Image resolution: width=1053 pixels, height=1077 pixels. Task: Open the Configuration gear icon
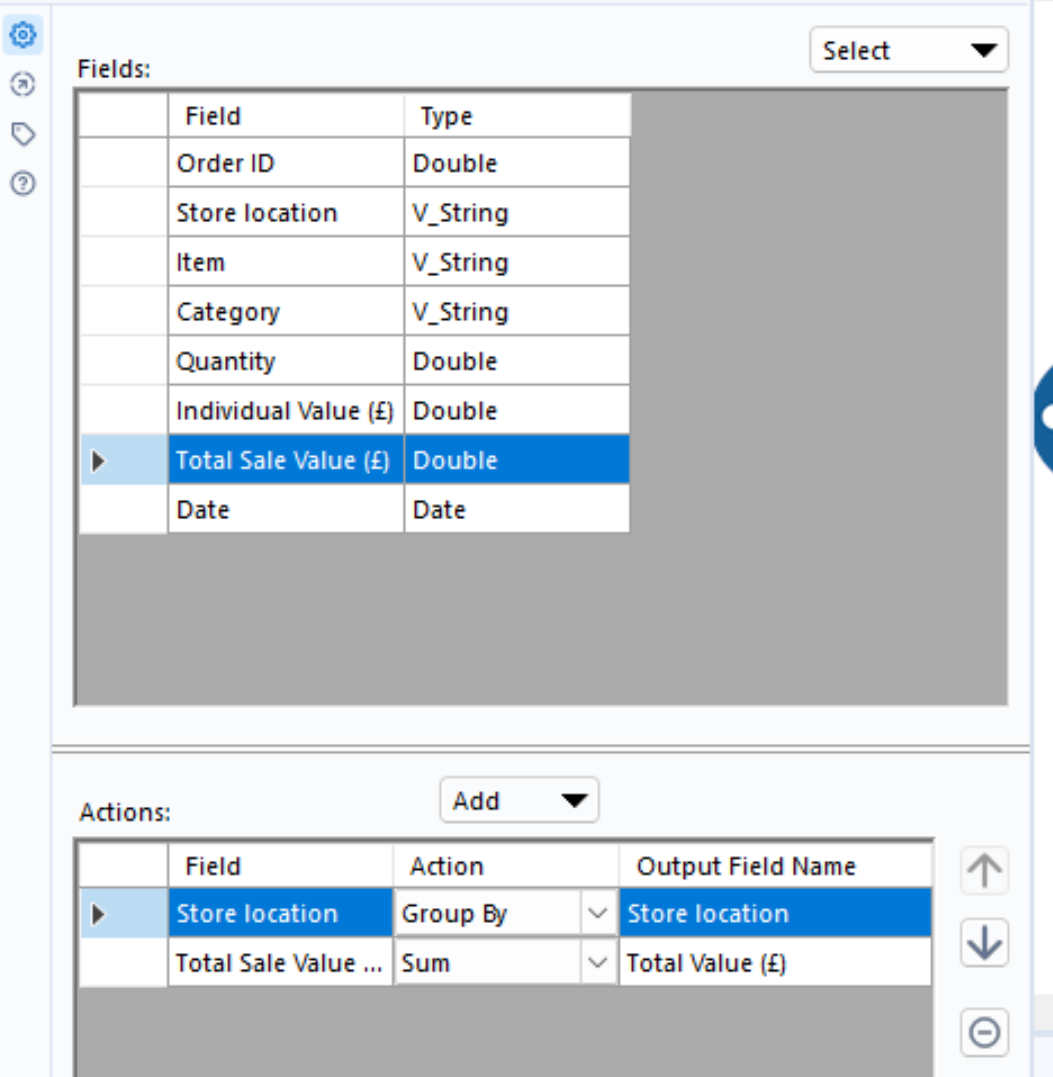click(24, 37)
